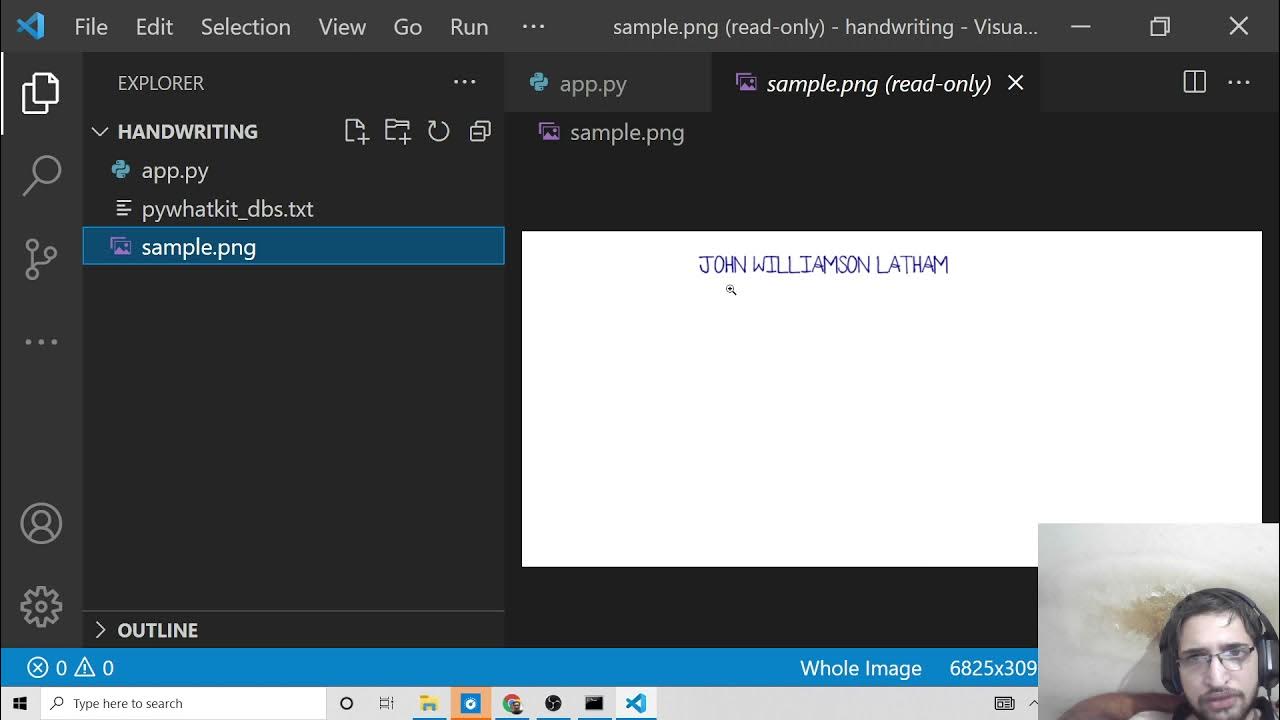
Task: Open the Manage gear settings menu
Action: pyautogui.click(x=41, y=606)
